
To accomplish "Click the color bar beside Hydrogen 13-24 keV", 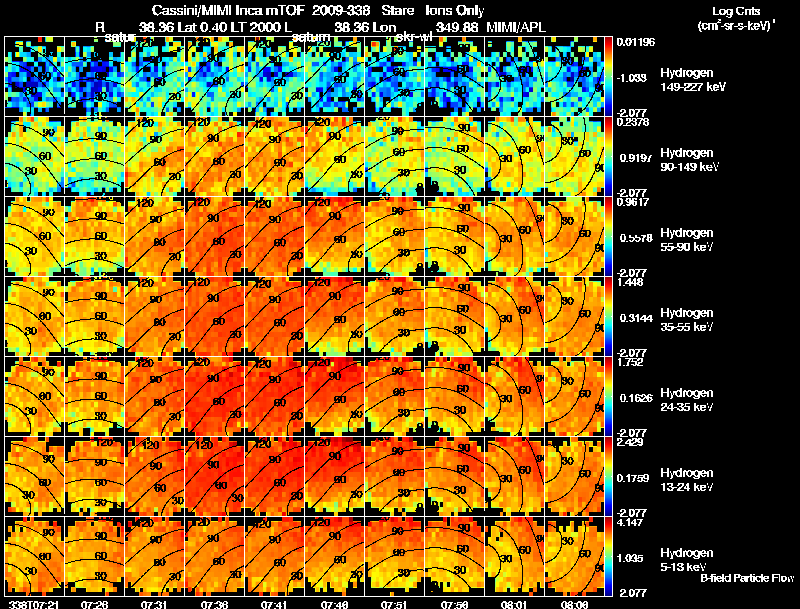I will tap(608, 477).
